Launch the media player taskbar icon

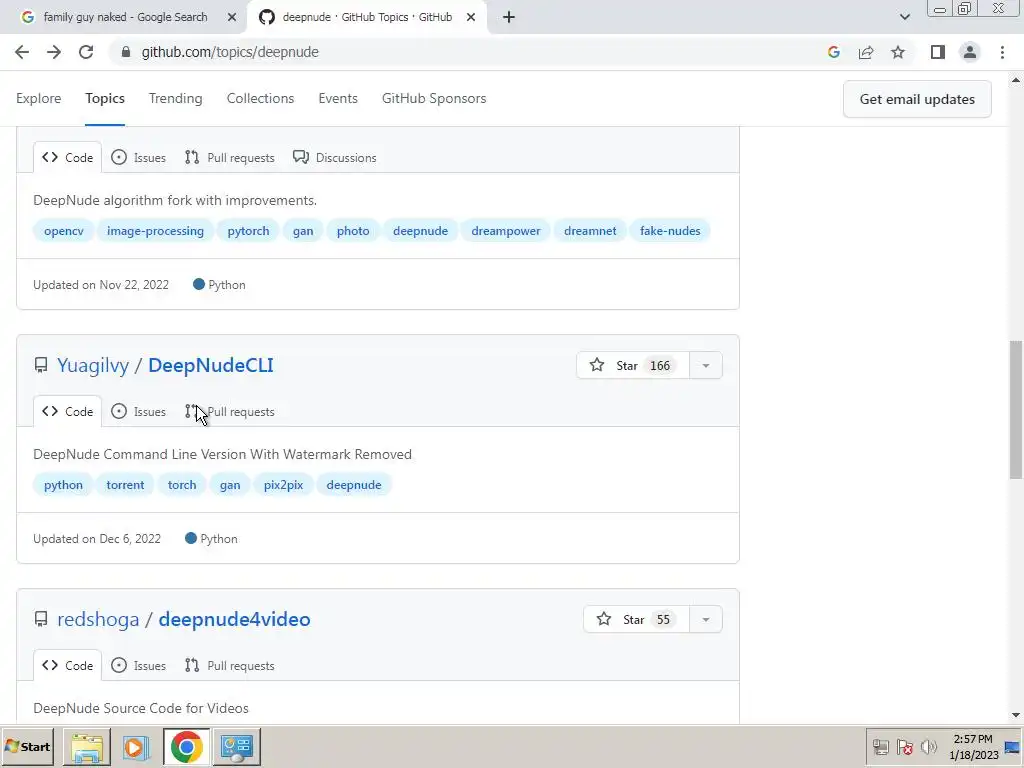coord(136,747)
